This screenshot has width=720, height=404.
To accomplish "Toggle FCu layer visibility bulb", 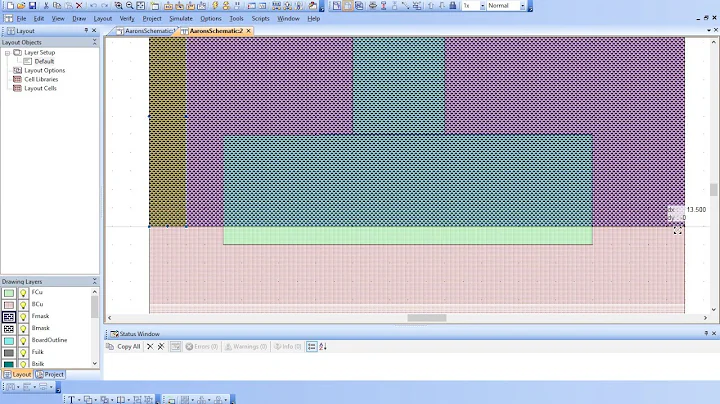I will click(23, 293).
